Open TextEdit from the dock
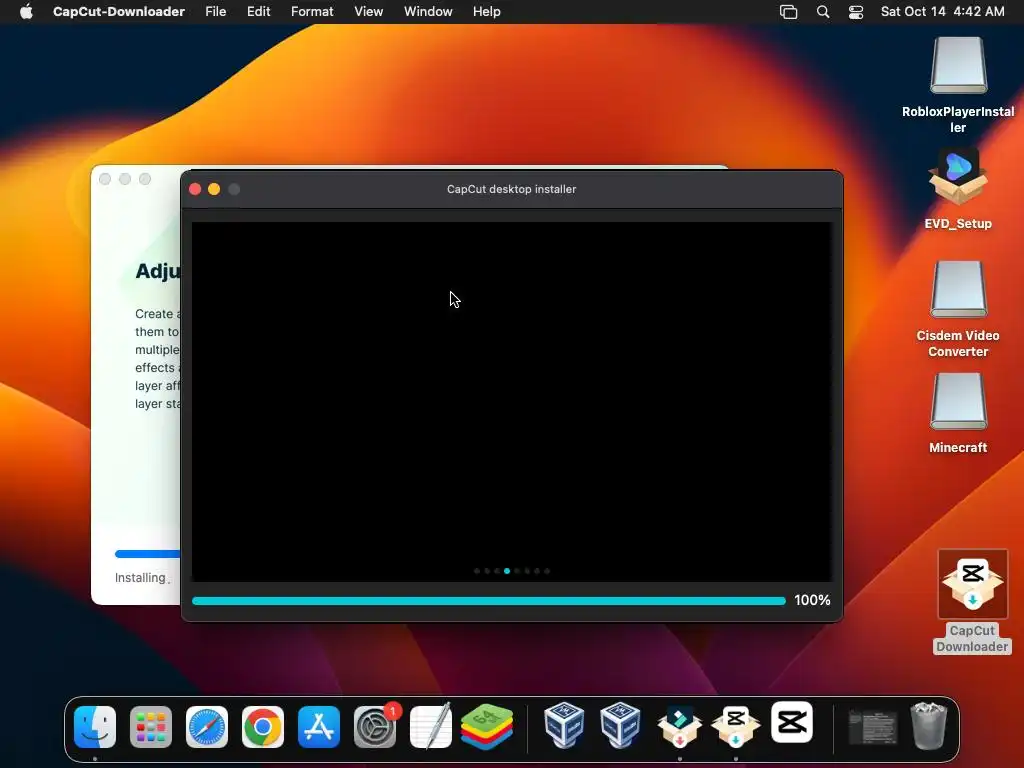Viewport: 1024px width, 768px height. coord(431,726)
